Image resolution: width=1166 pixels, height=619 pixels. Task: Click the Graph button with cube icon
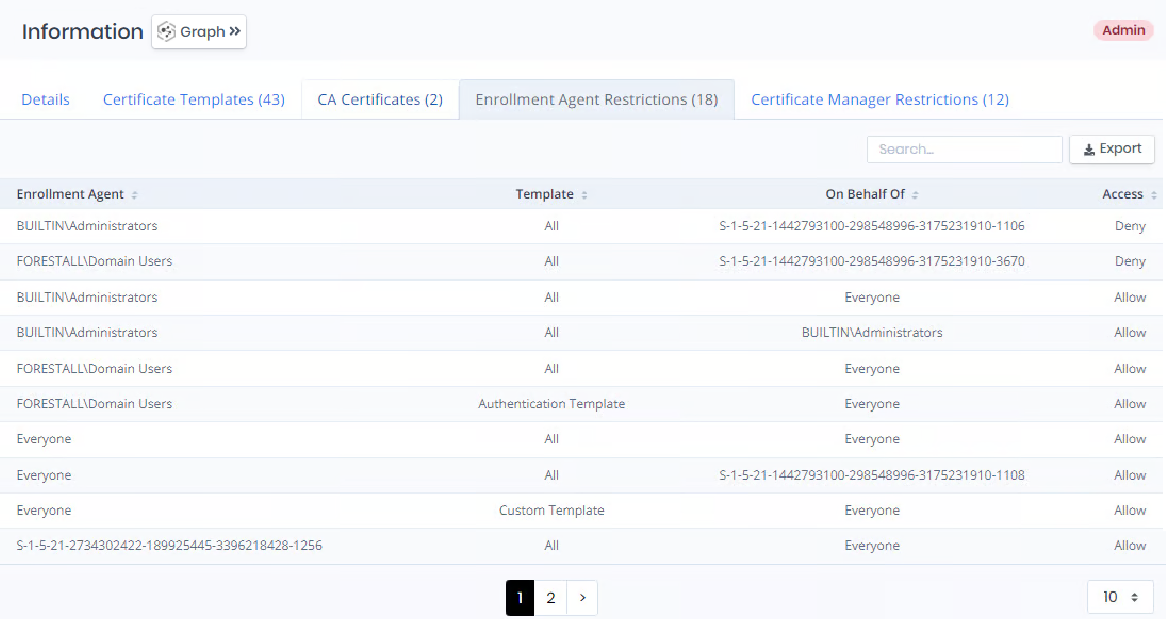tap(199, 32)
